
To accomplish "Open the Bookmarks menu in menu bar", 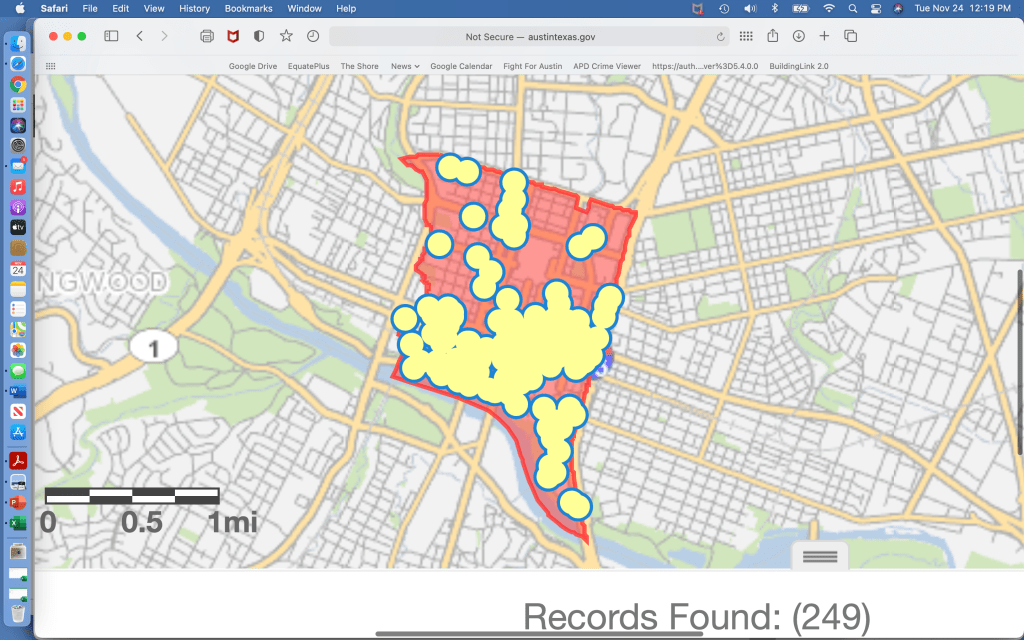I will point(248,8).
